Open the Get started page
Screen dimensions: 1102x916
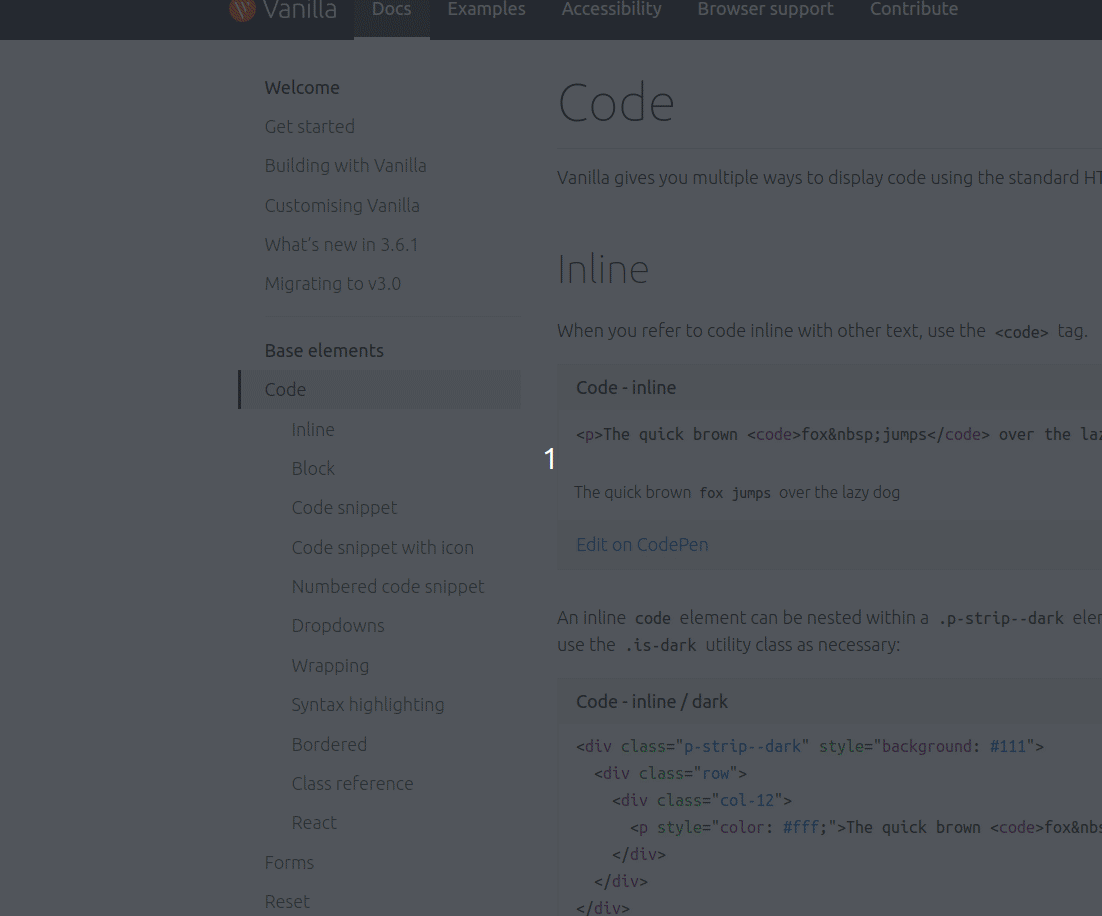[x=310, y=127]
